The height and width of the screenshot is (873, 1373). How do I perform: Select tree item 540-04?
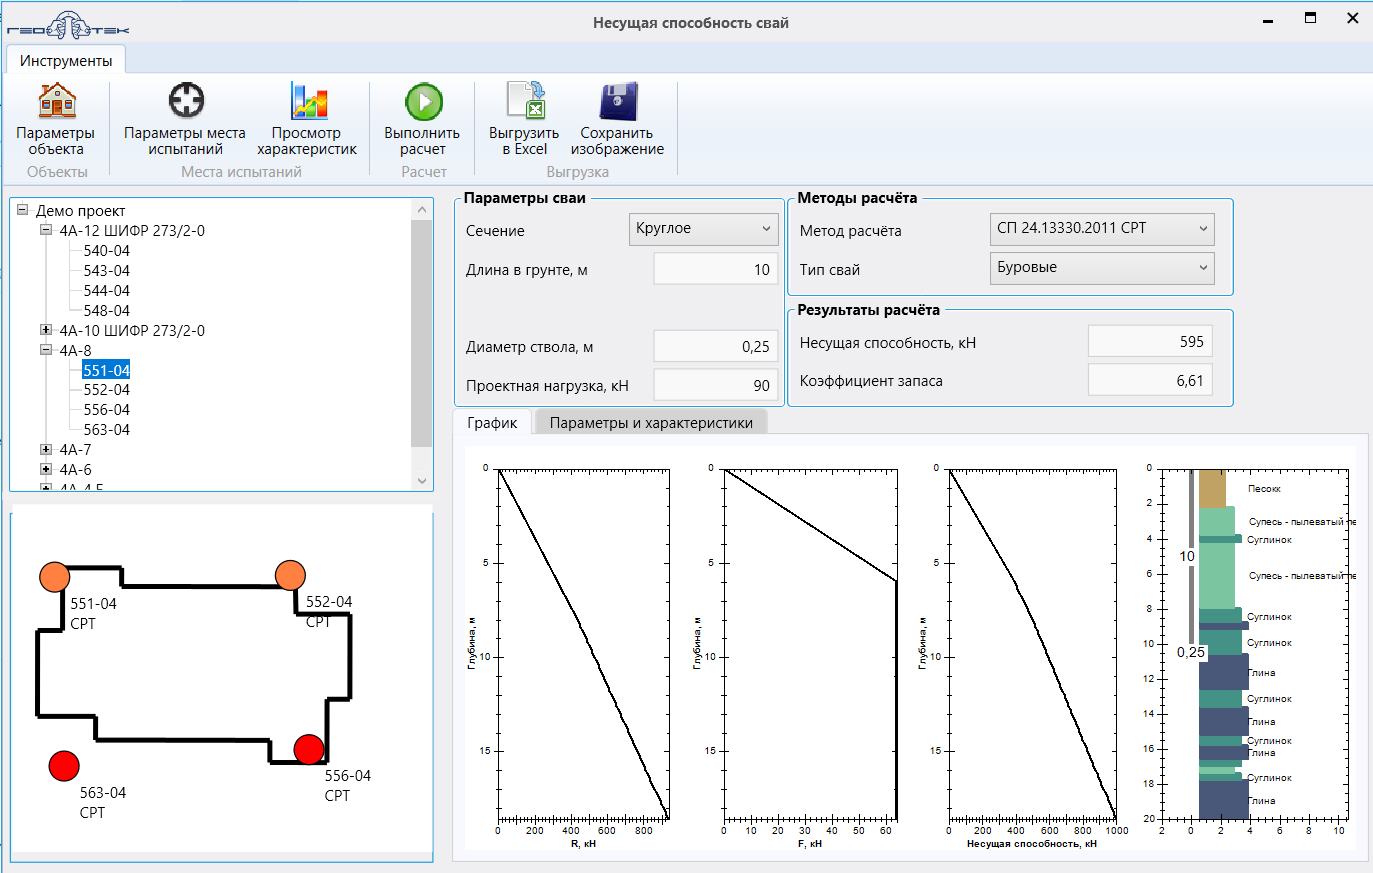point(107,250)
